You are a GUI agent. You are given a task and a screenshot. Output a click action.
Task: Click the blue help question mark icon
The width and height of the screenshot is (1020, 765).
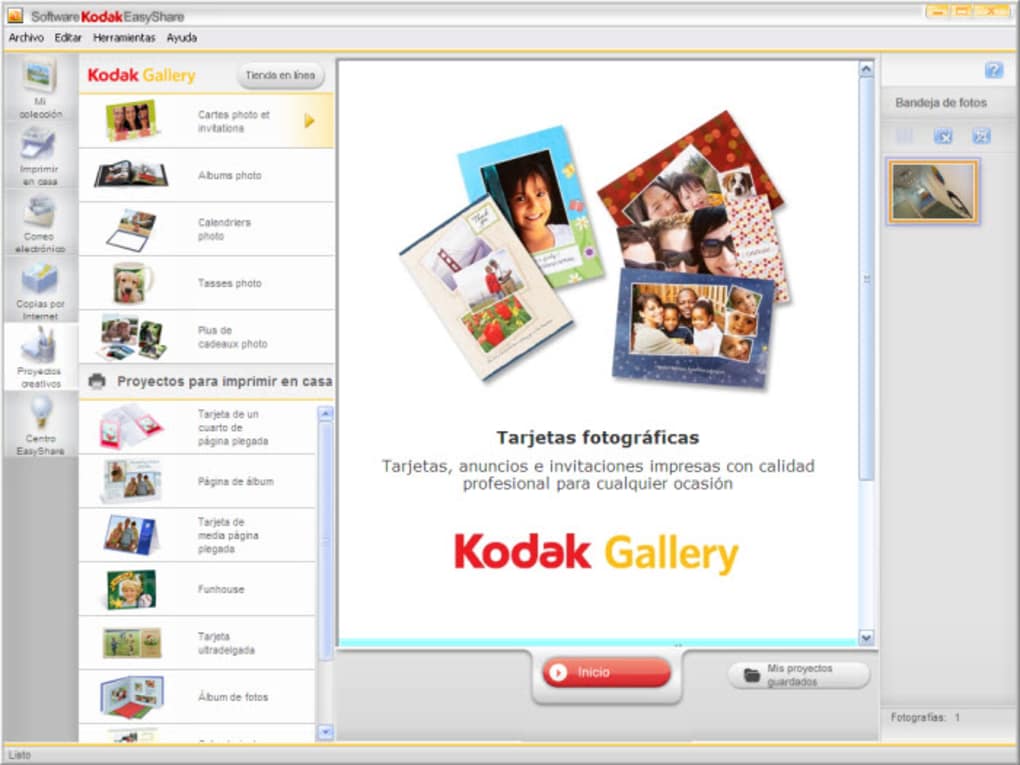click(993, 70)
